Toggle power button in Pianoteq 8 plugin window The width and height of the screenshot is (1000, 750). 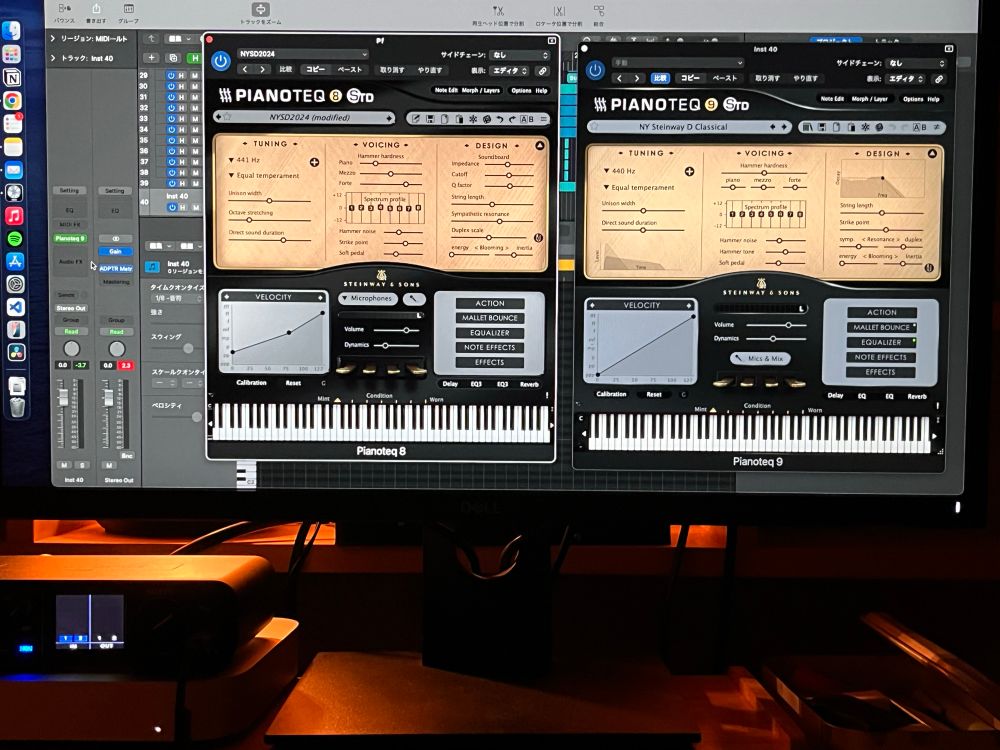tap(221, 61)
